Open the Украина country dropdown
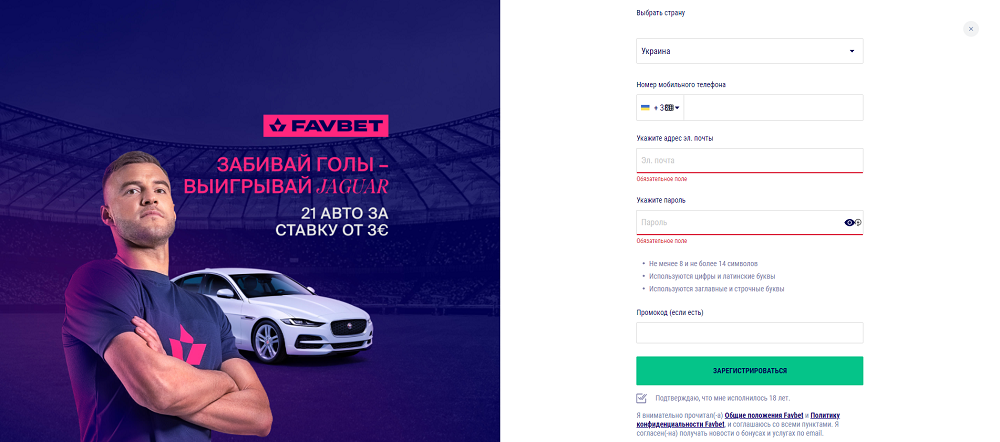The width and height of the screenshot is (1000, 442). [x=749, y=51]
